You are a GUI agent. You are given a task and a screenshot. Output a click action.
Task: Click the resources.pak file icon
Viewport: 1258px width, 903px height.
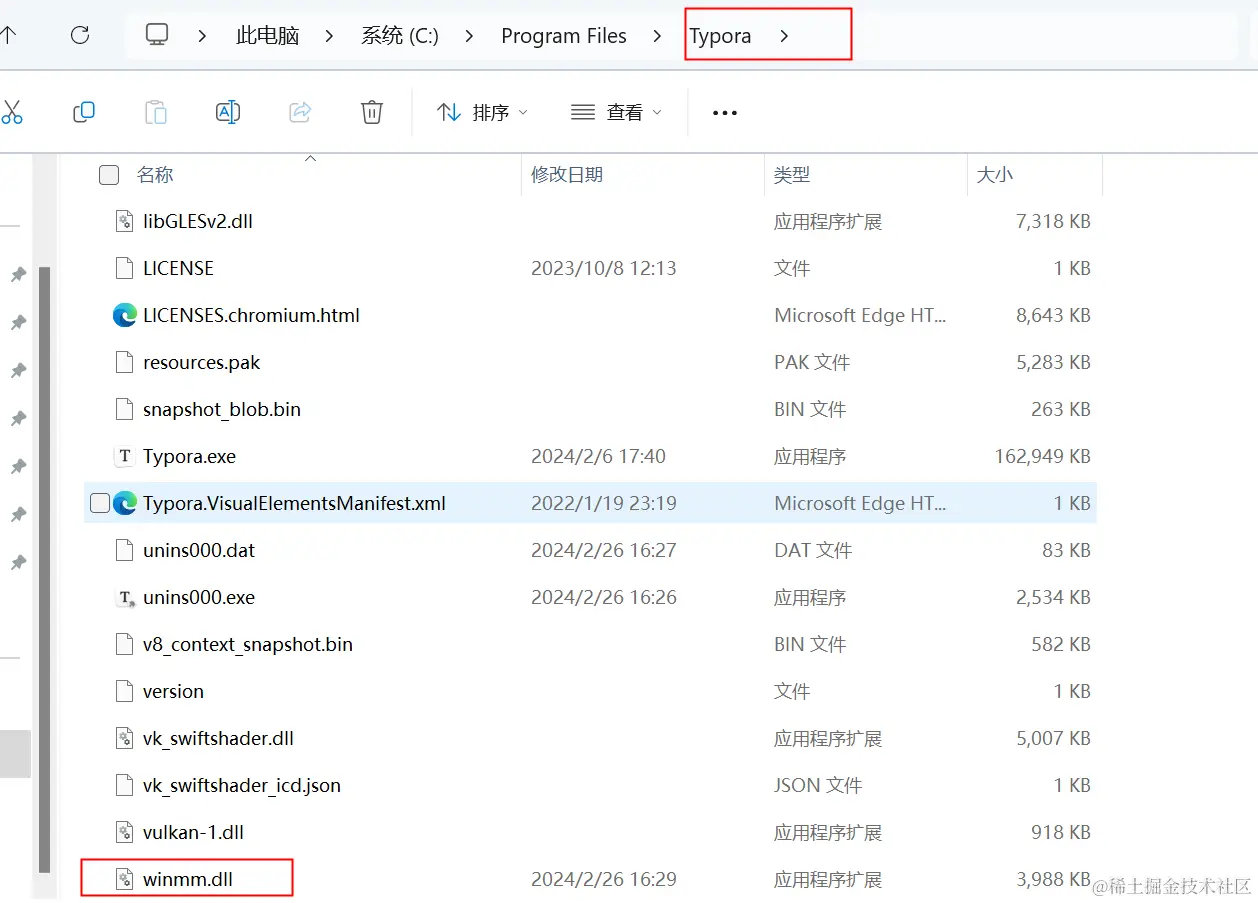[x=124, y=362]
